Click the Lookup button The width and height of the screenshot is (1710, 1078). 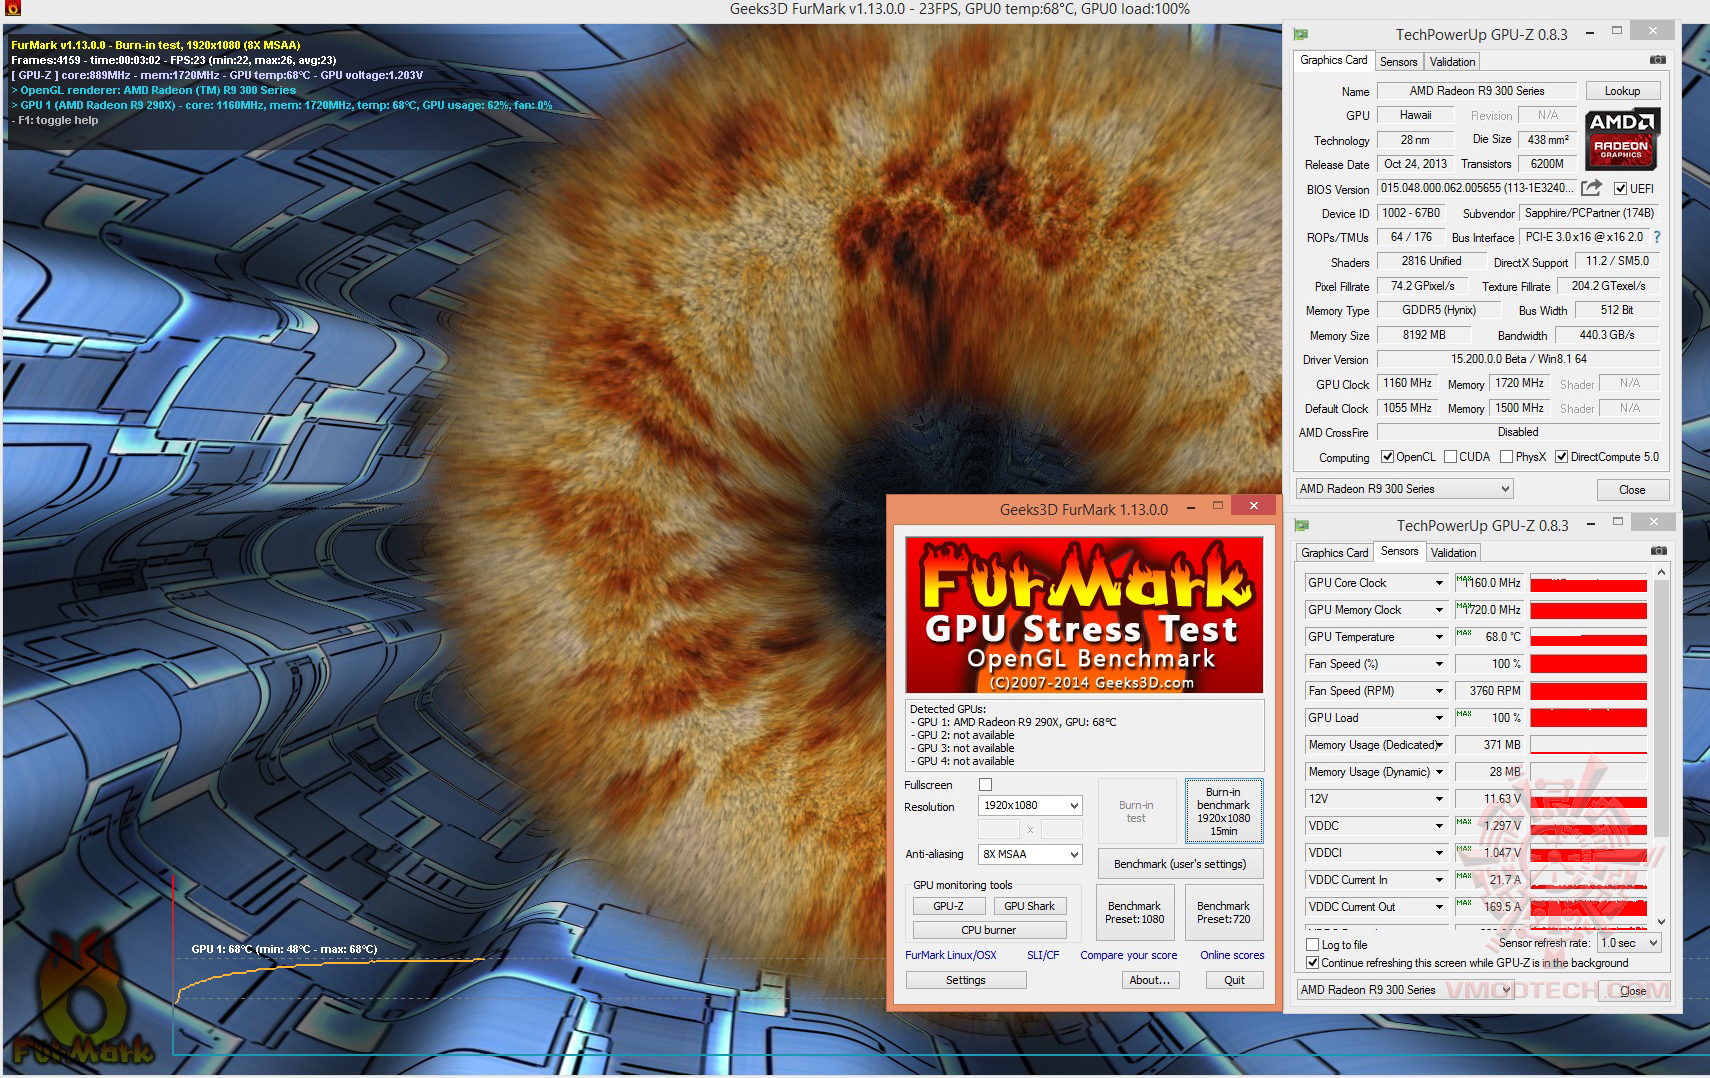1622,91
